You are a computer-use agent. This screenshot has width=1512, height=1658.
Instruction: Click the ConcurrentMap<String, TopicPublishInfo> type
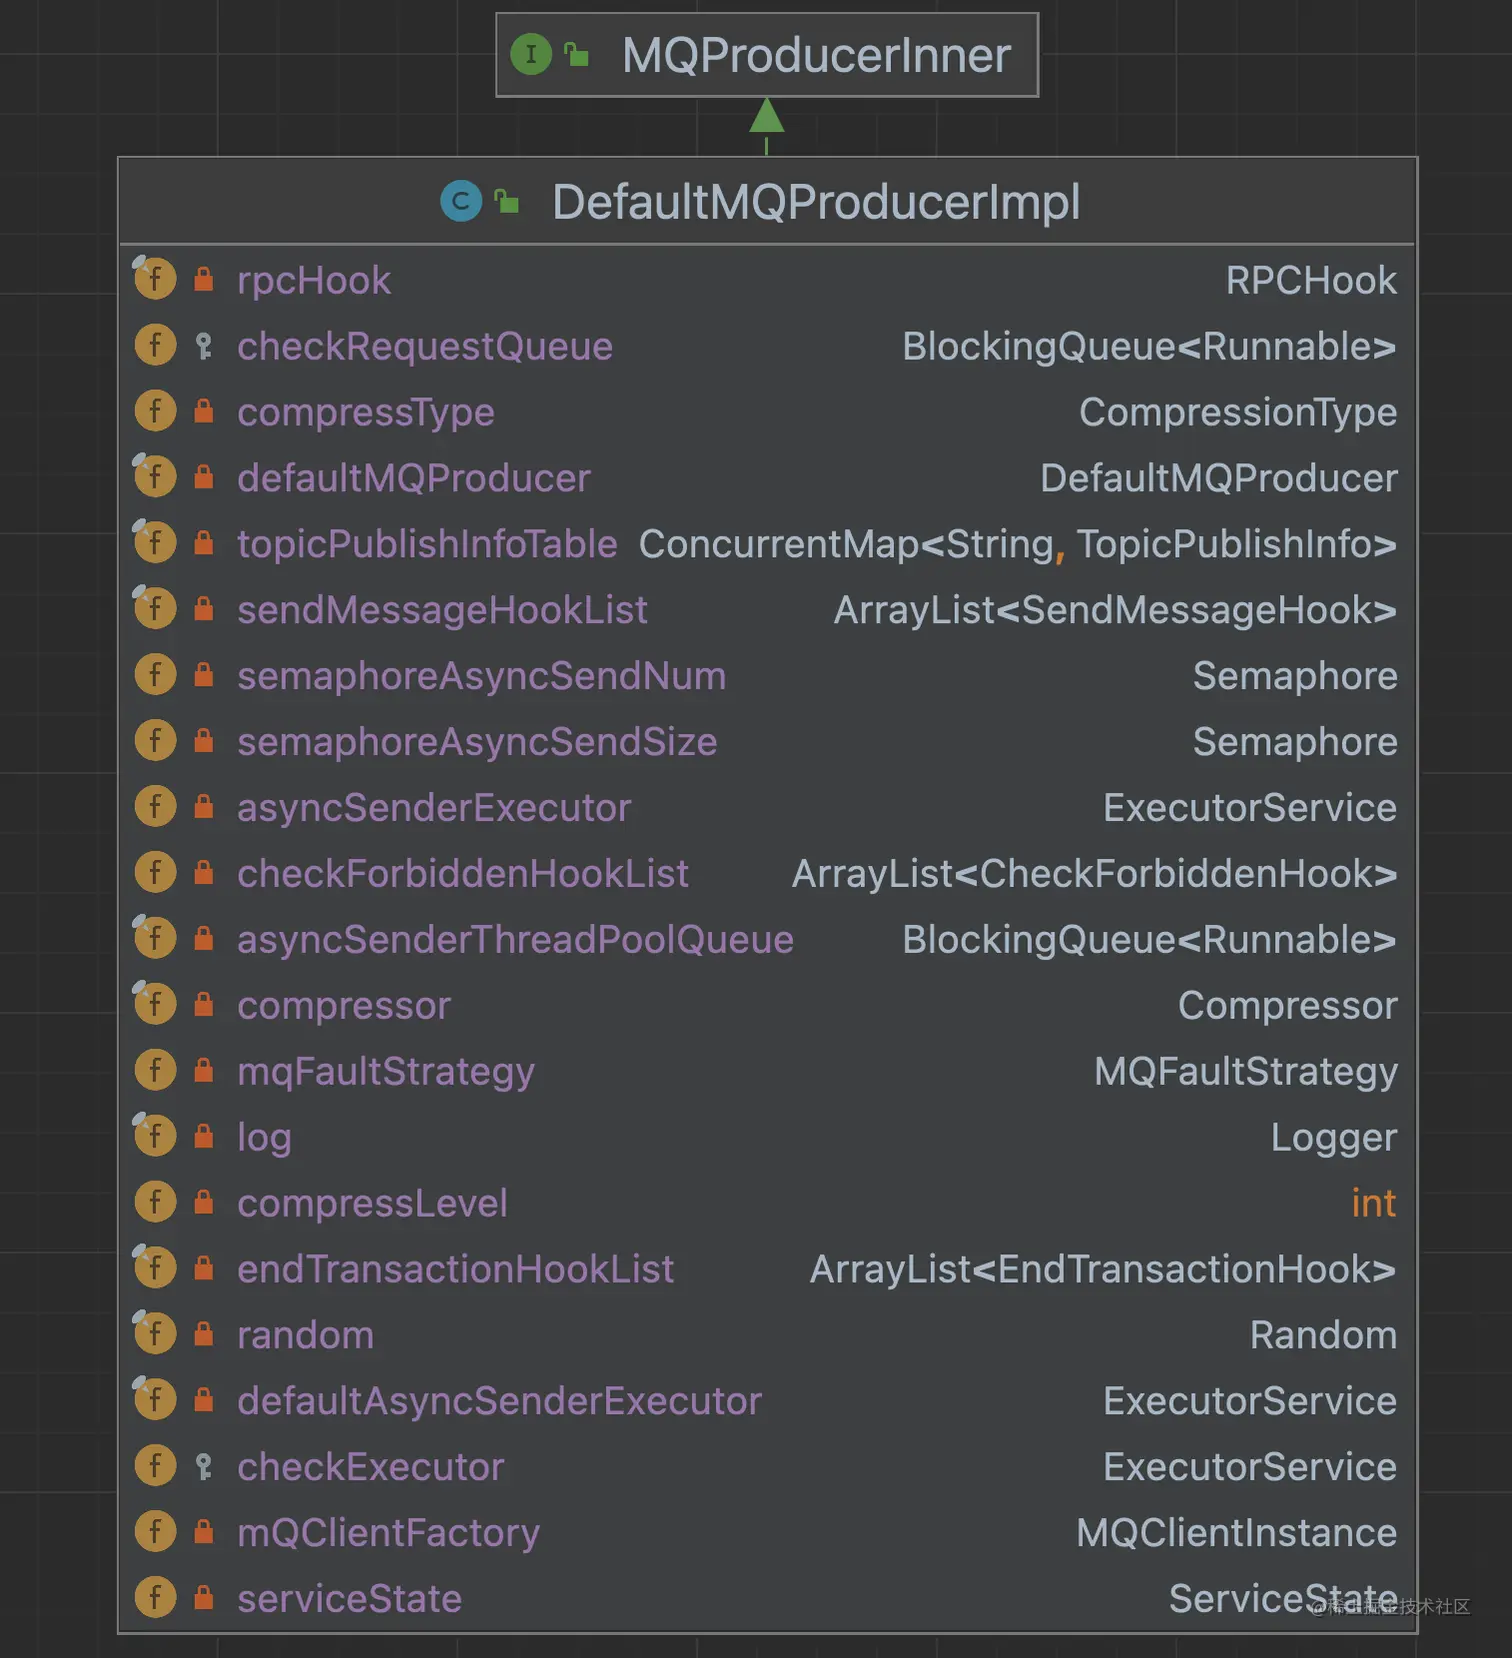tap(1017, 544)
